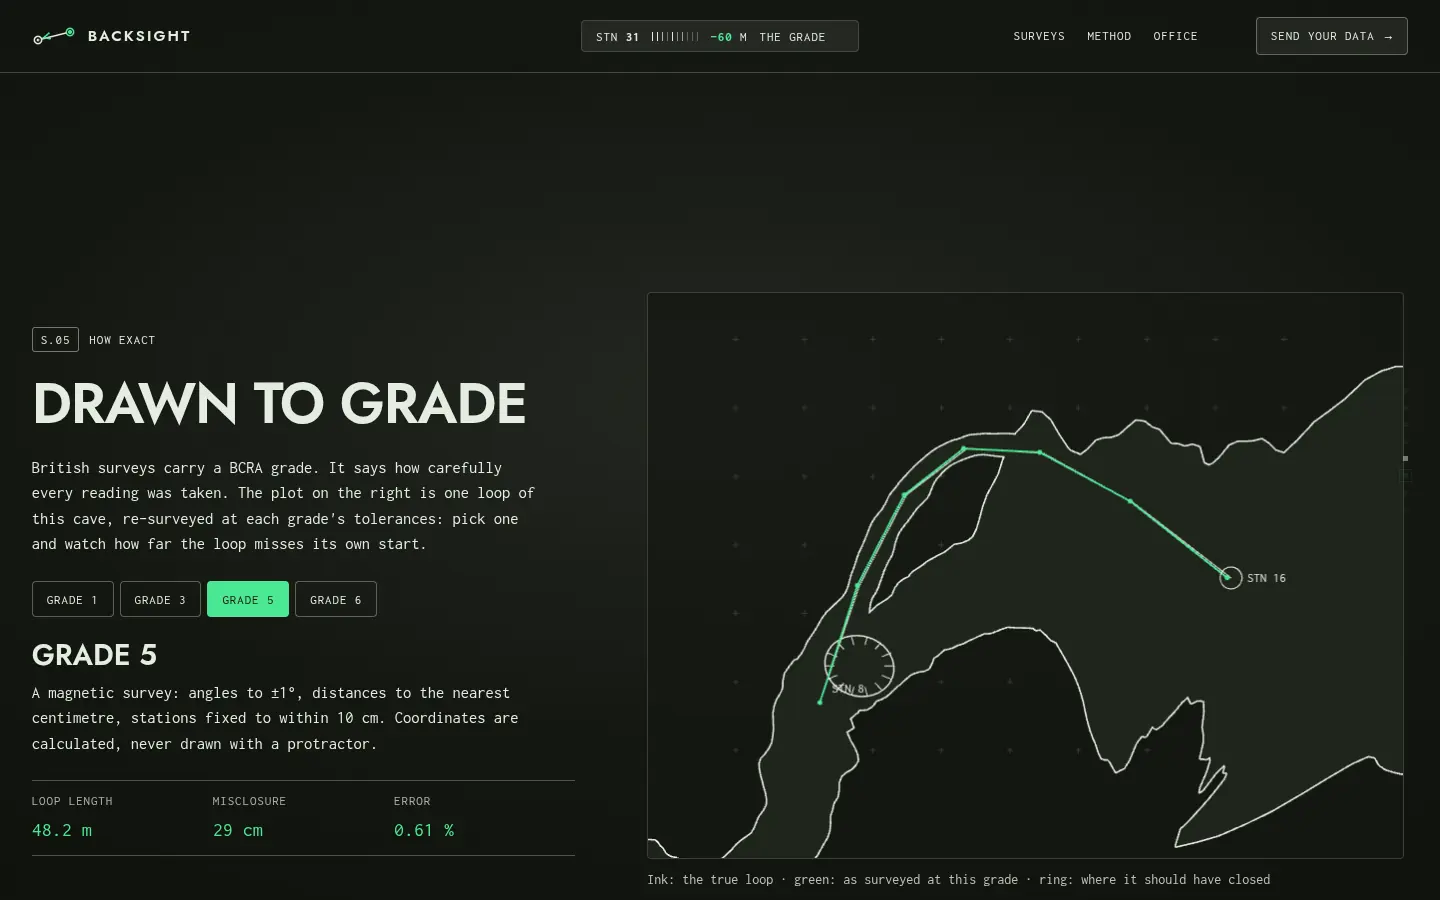Click the 48.2 m loop length value
The height and width of the screenshot is (900, 1440).
point(62,830)
